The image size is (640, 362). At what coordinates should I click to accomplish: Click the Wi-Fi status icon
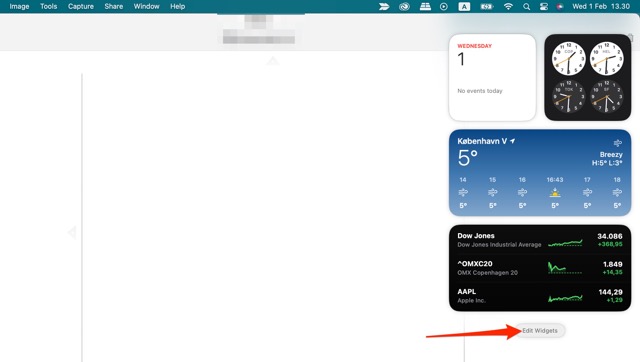(x=508, y=7)
